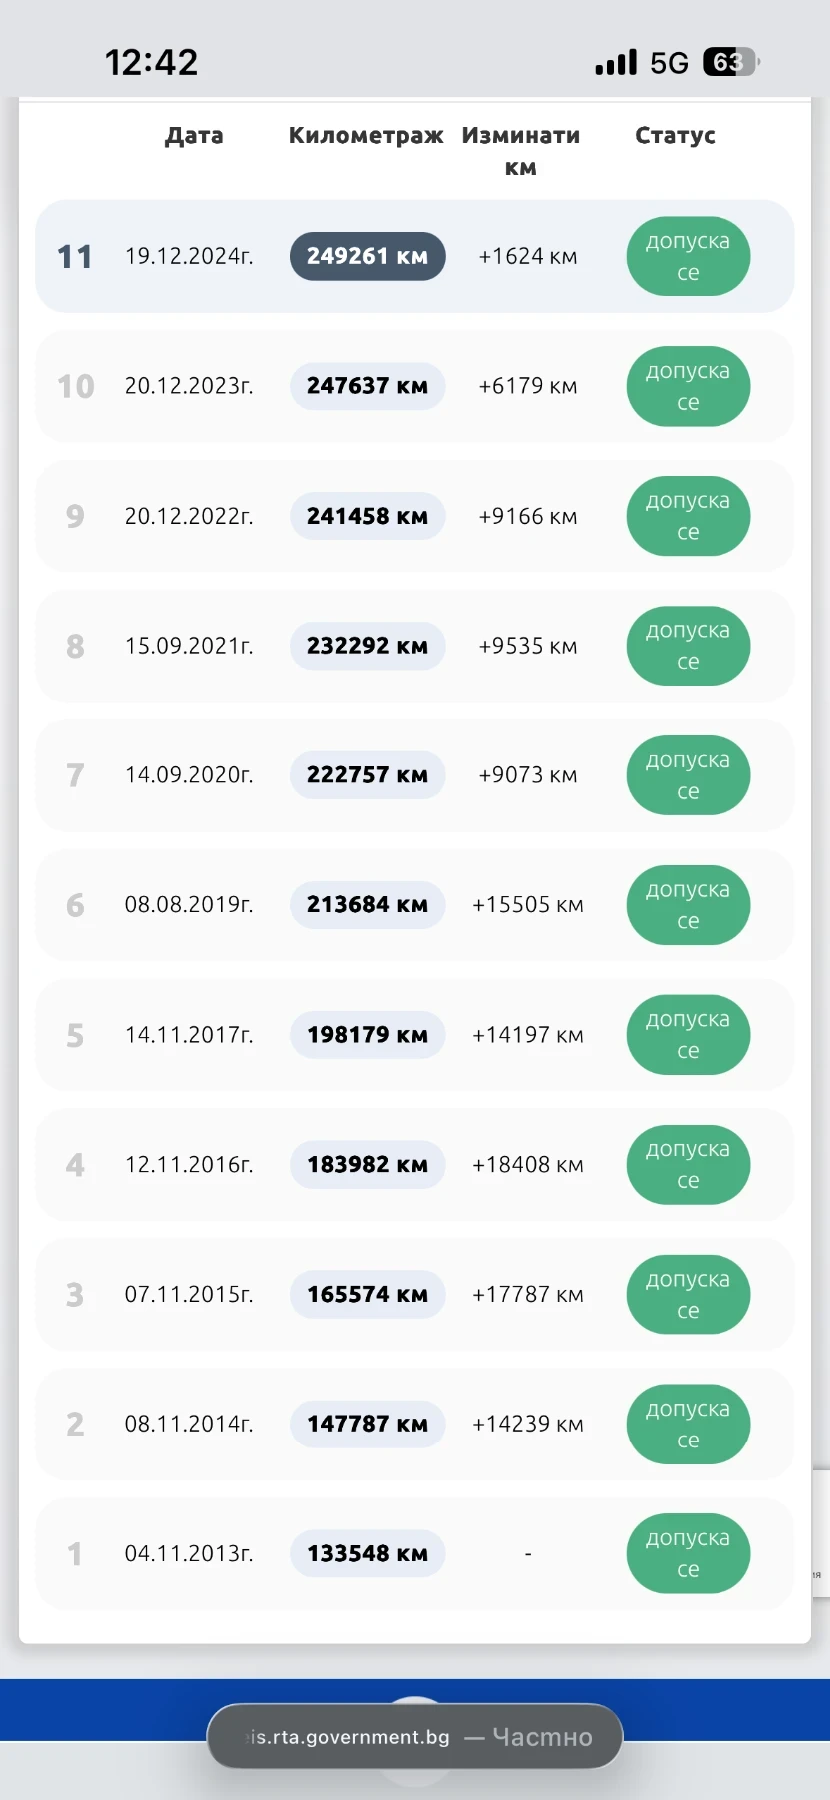Tap the 5G network indicator
Screen dimensions: 830x1800
point(669,63)
